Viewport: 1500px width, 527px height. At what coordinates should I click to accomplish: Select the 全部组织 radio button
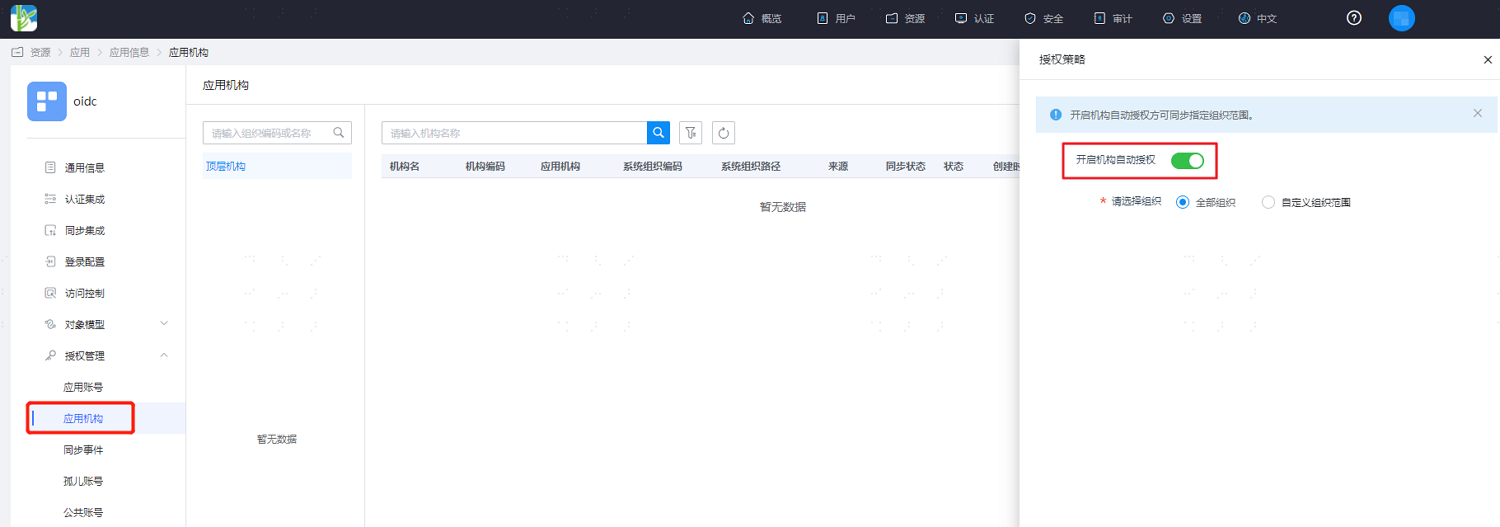click(x=1183, y=202)
